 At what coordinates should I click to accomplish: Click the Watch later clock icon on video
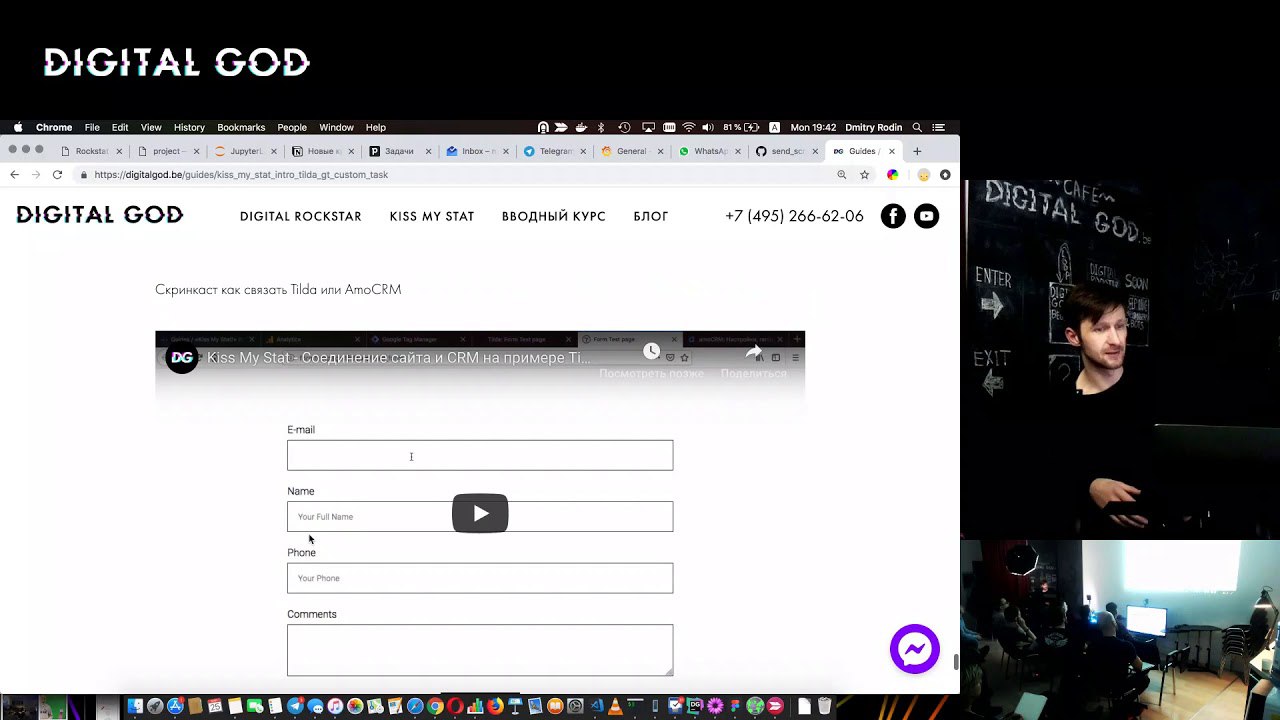click(651, 351)
